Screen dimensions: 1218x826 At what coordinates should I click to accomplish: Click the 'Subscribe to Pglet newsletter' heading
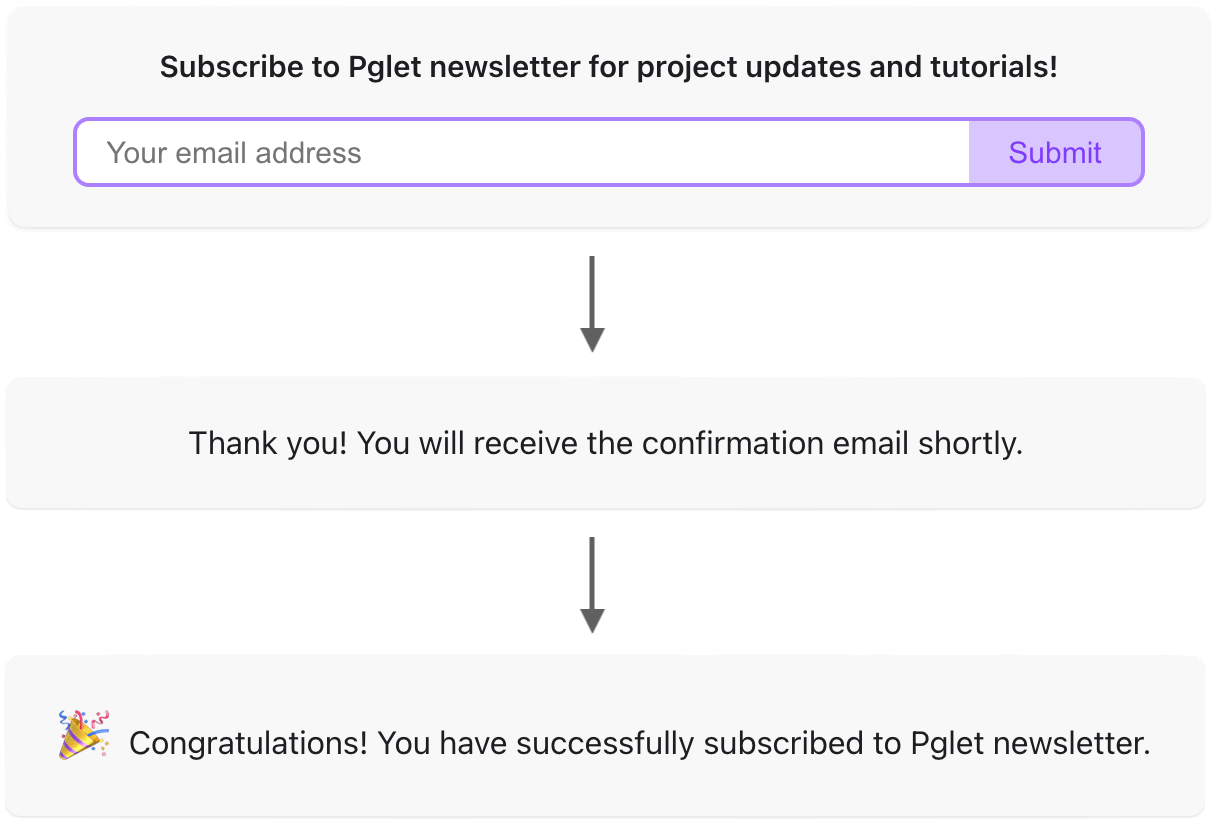(608, 67)
